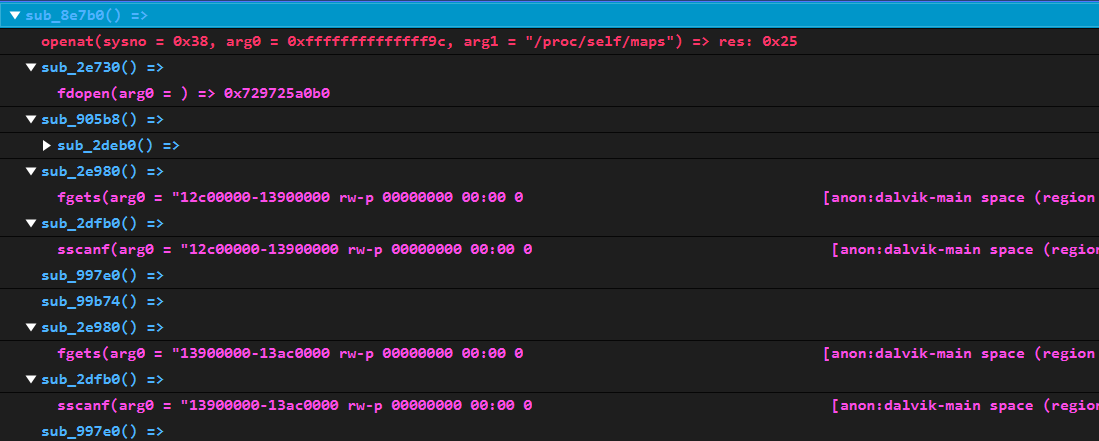
Task: Select the fdopen call returning 0x729725a0b0
Action: point(194,93)
